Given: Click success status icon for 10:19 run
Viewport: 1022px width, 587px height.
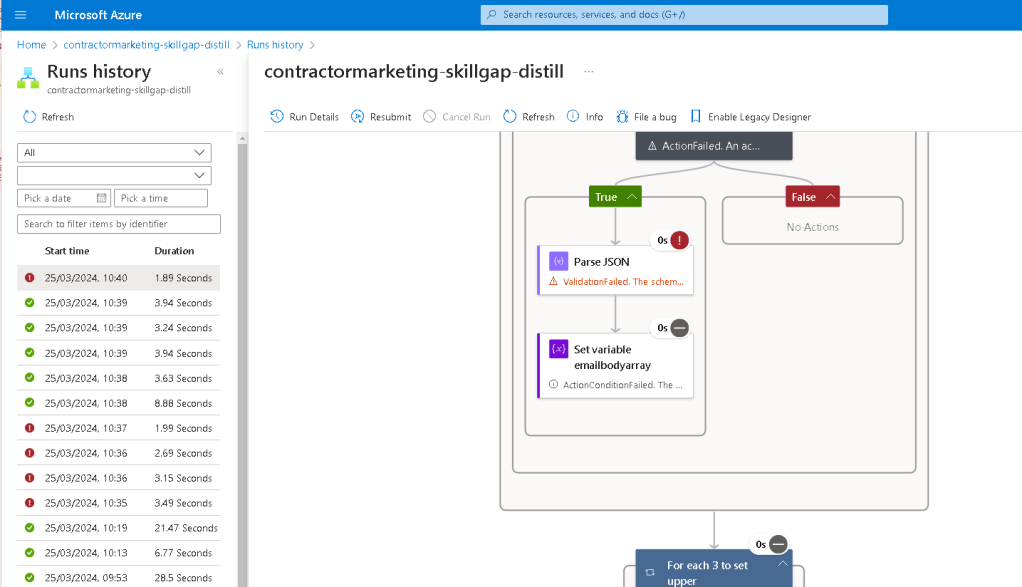Looking at the screenshot, I should click(x=29, y=528).
